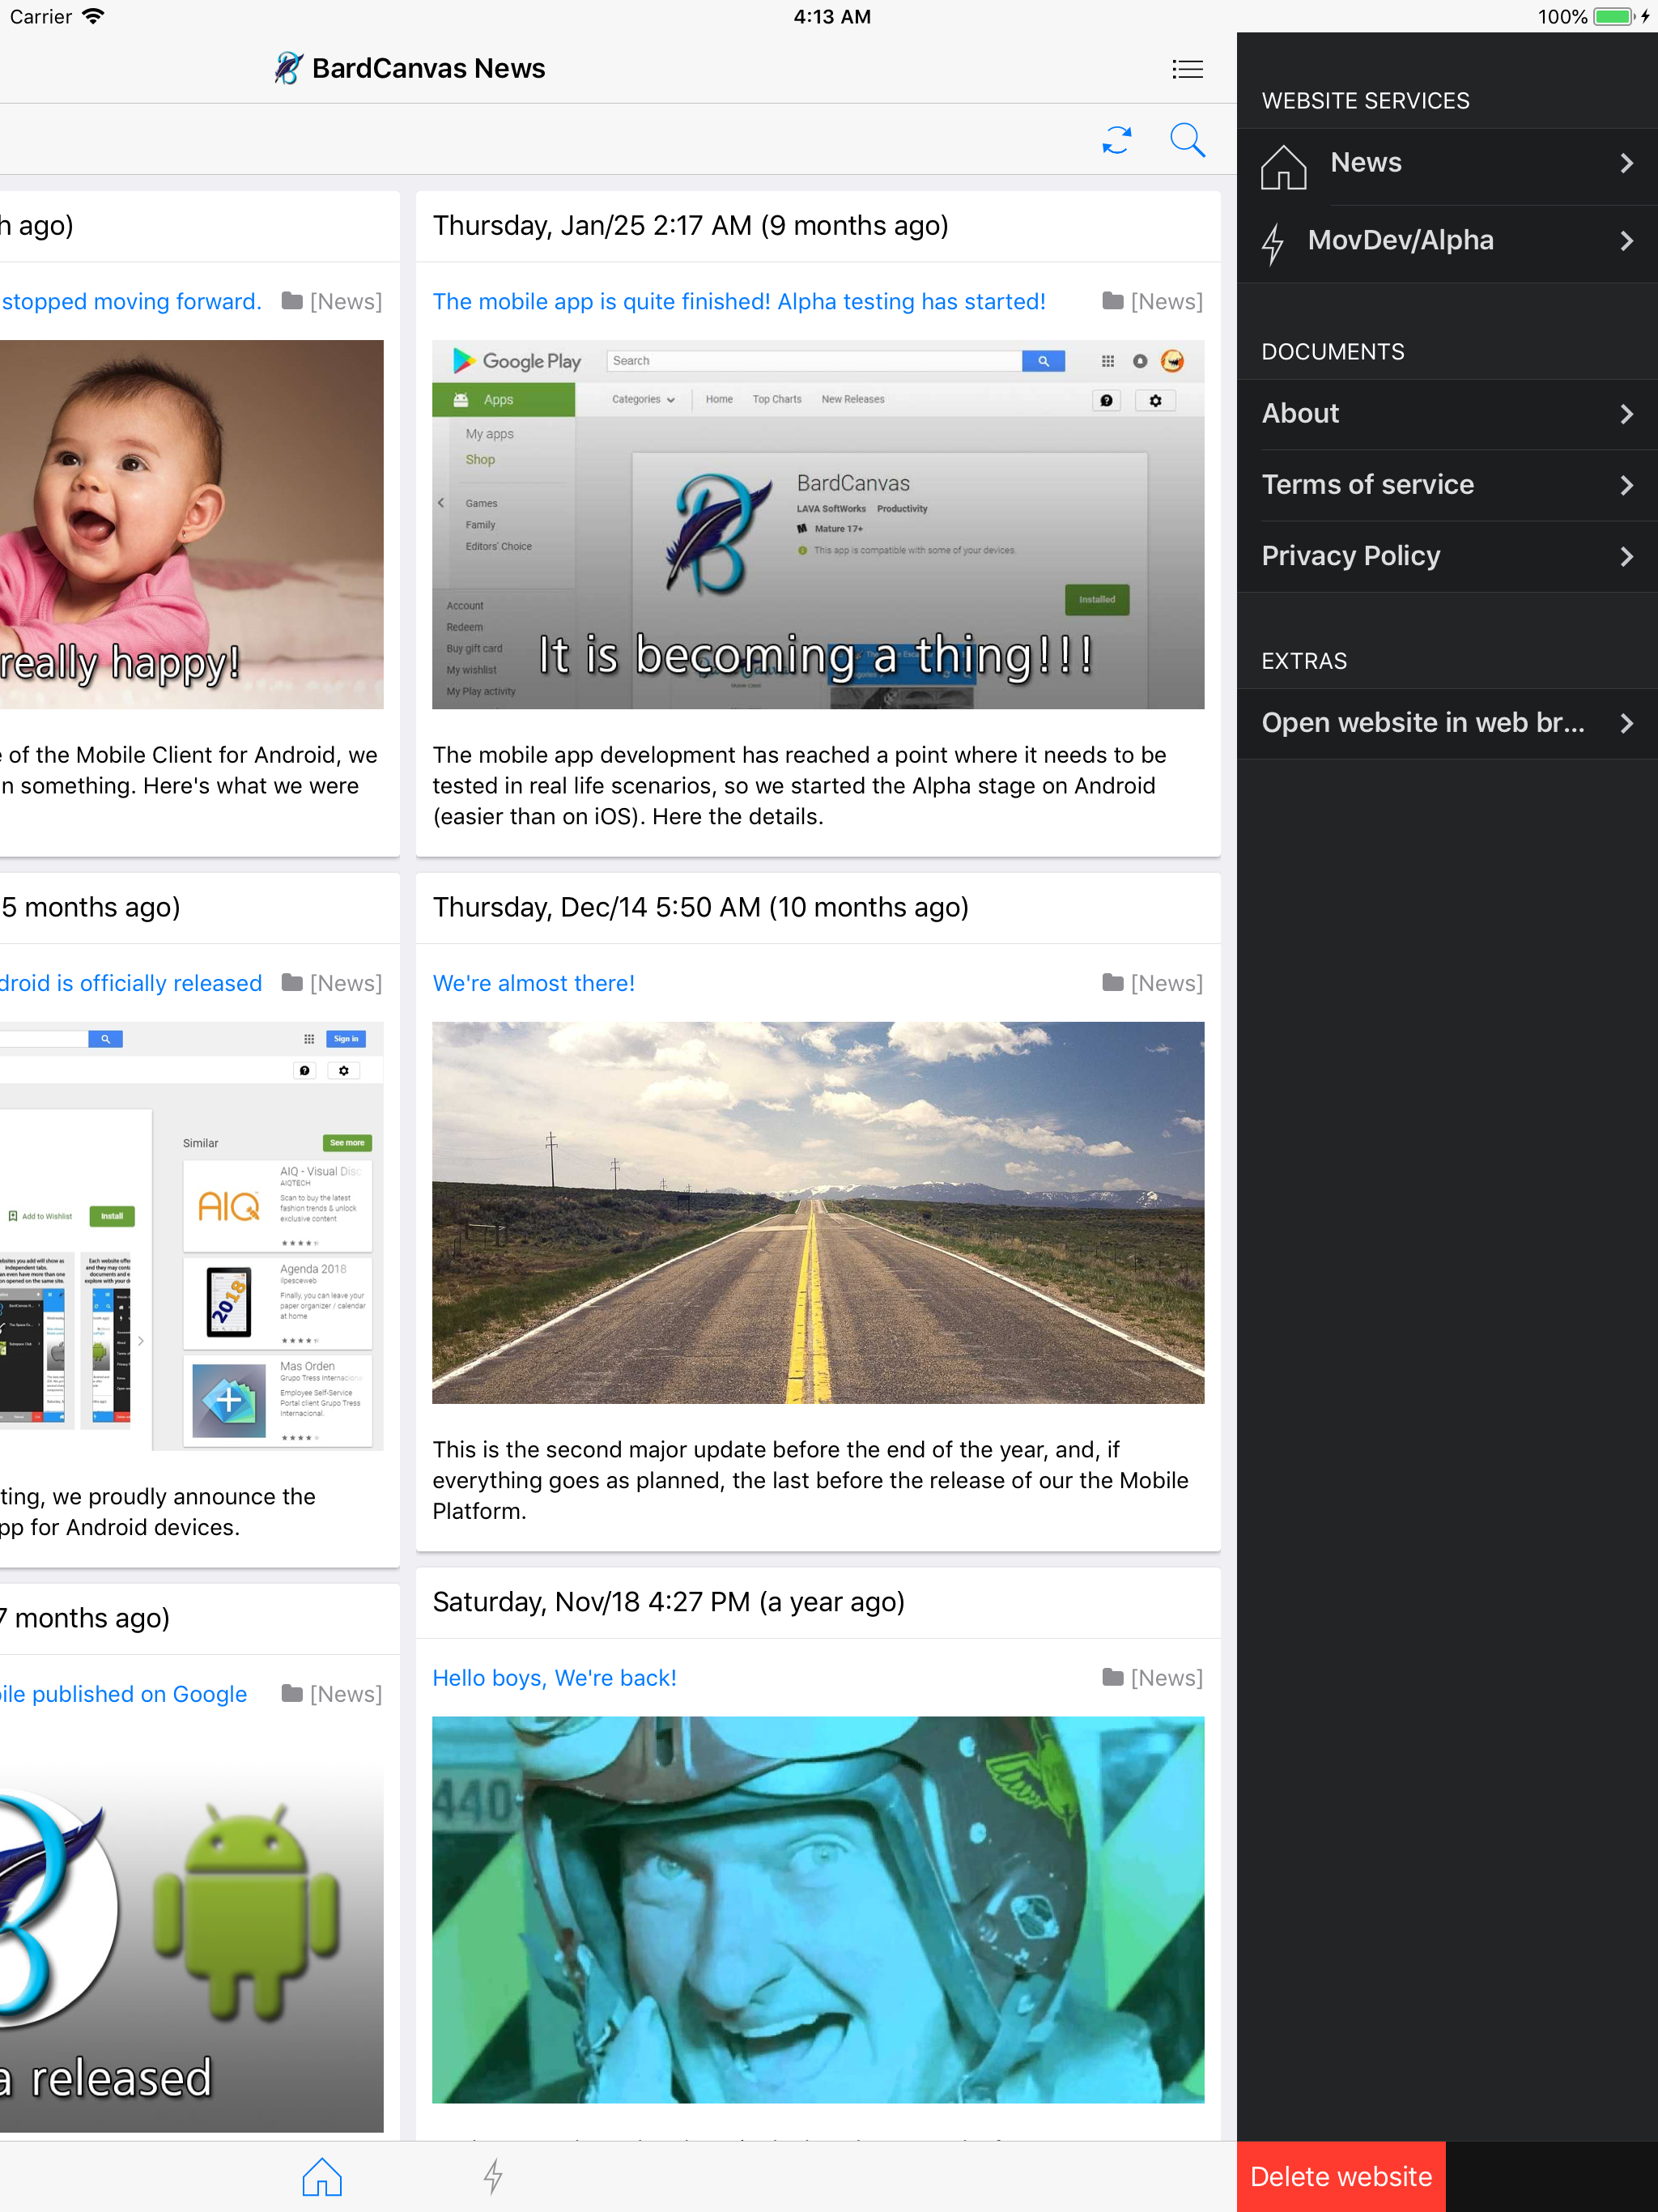Select Open website in web browser
This screenshot has height=2212, width=1658.
pos(1422,723)
